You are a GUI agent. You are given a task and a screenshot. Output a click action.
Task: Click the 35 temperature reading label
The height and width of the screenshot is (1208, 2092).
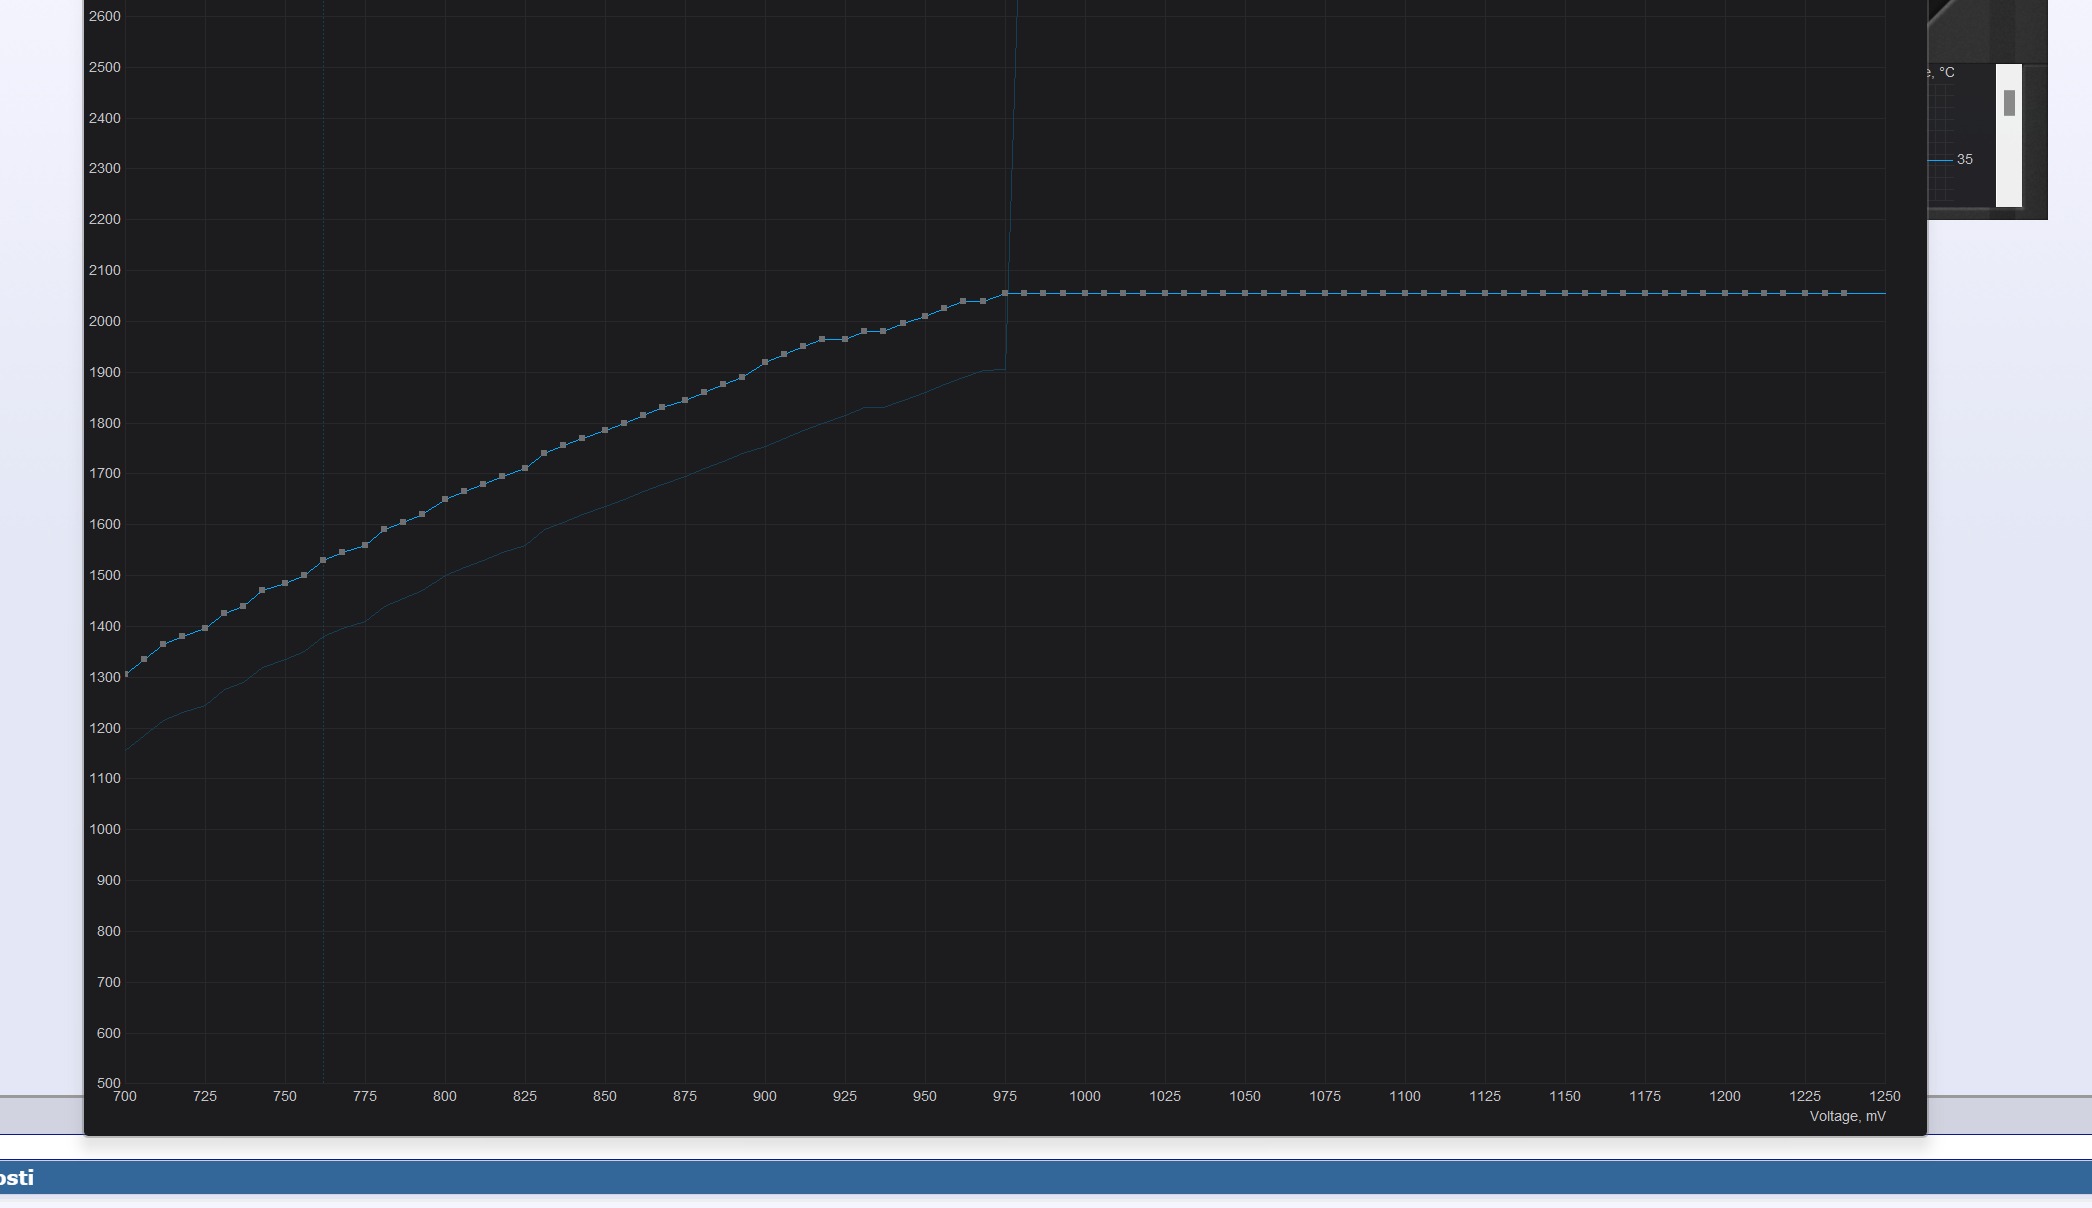tap(1964, 159)
